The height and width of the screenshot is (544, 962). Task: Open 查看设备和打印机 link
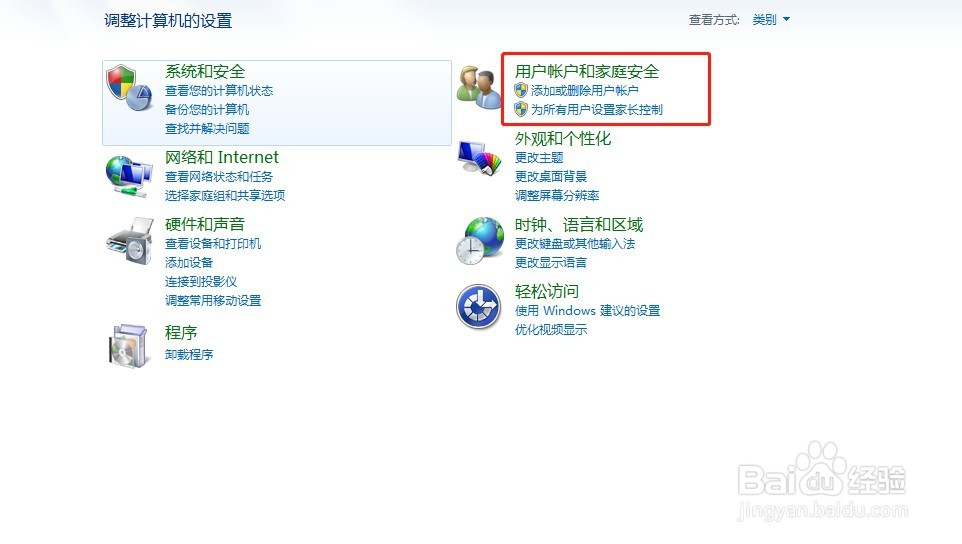(213, 243)
